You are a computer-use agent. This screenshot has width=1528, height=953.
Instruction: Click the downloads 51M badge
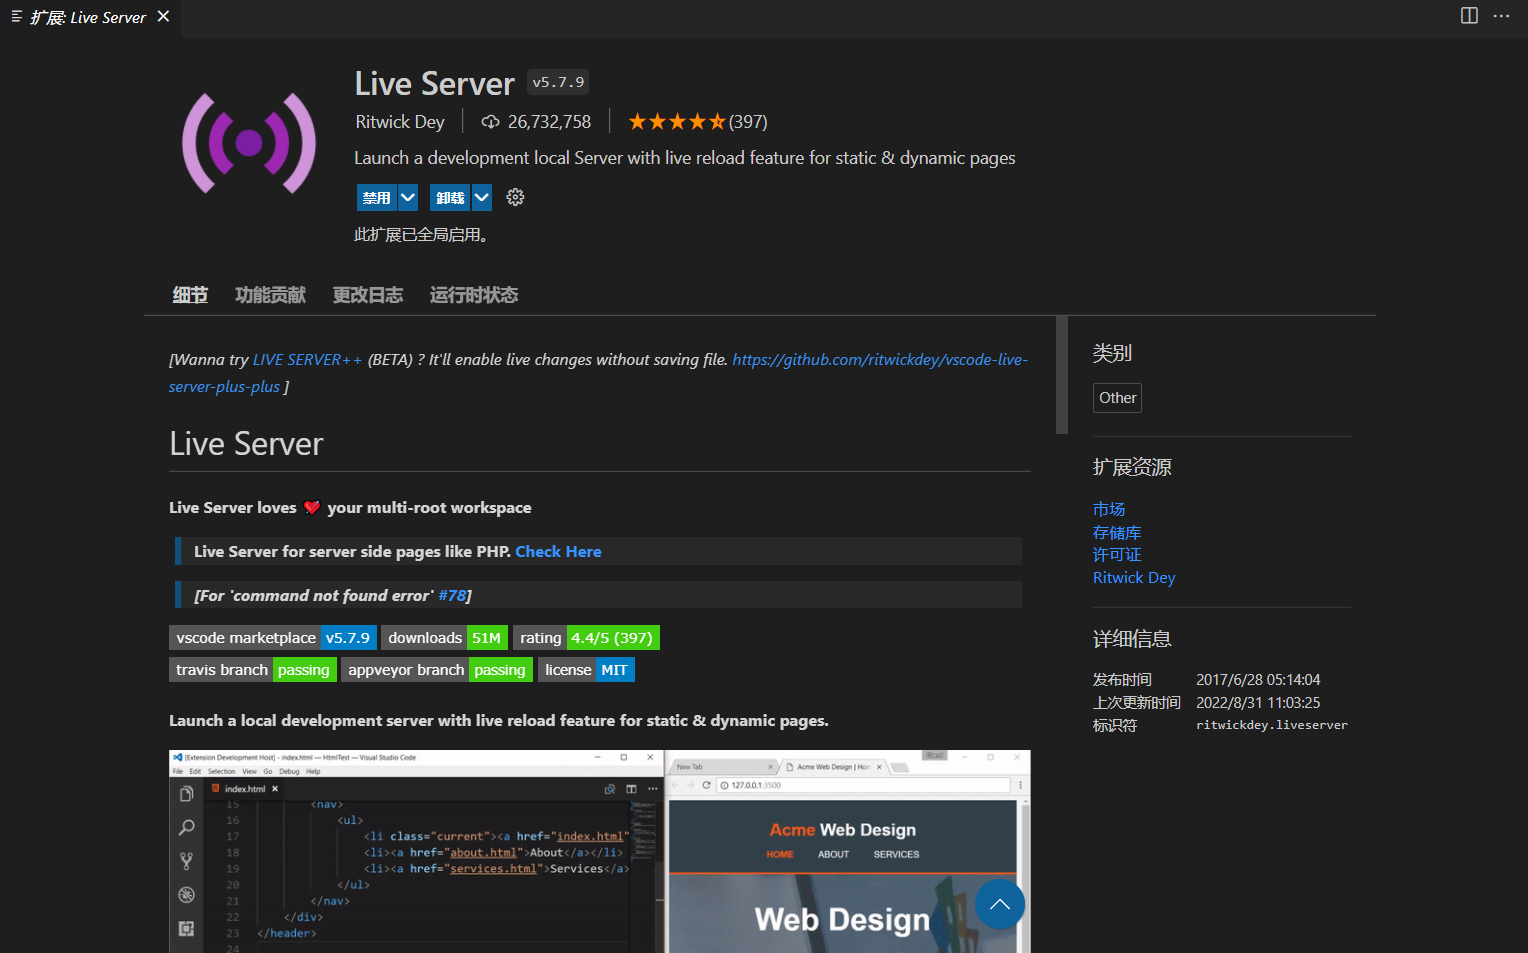click(445, 638)
